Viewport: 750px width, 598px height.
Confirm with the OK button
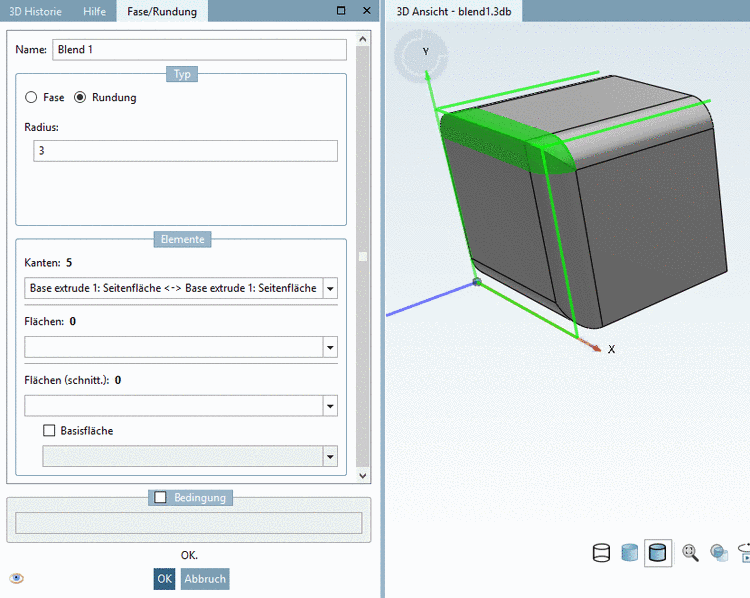coord(165,579)
